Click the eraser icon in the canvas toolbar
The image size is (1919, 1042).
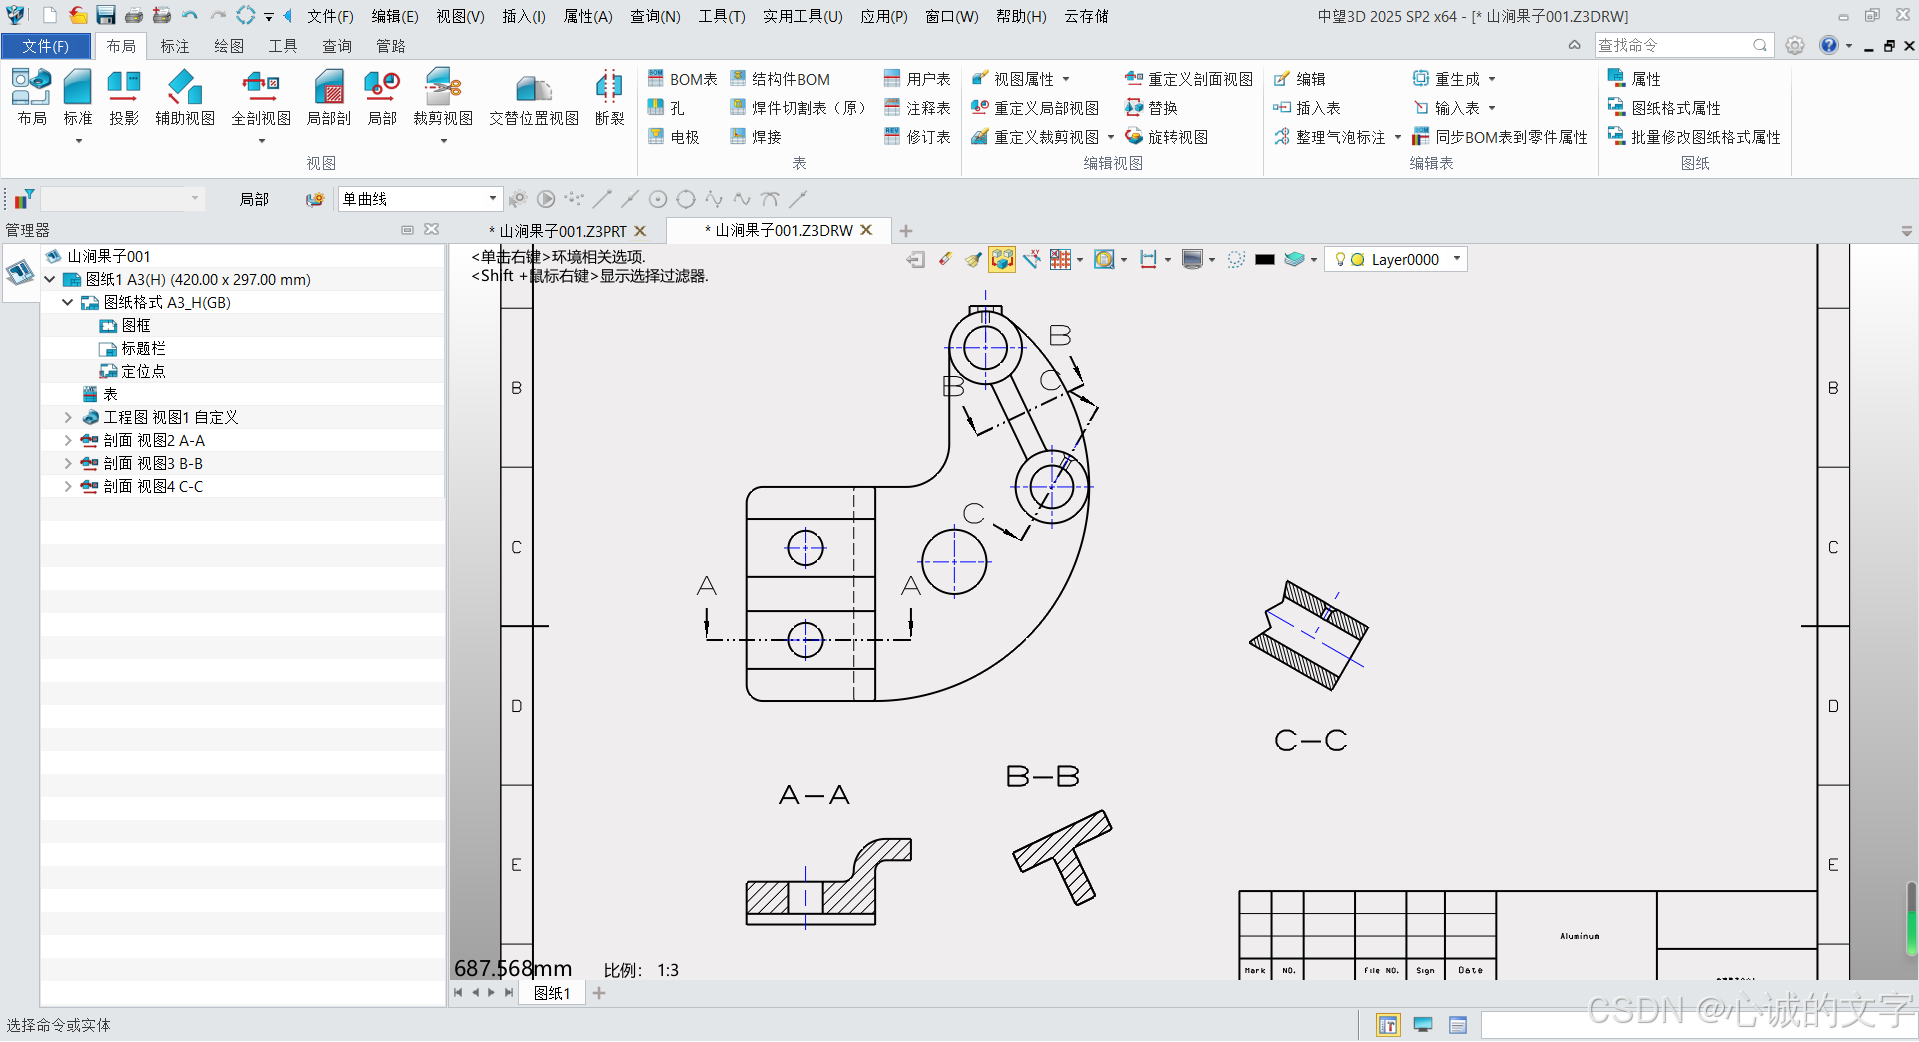(x=945, y=259)
